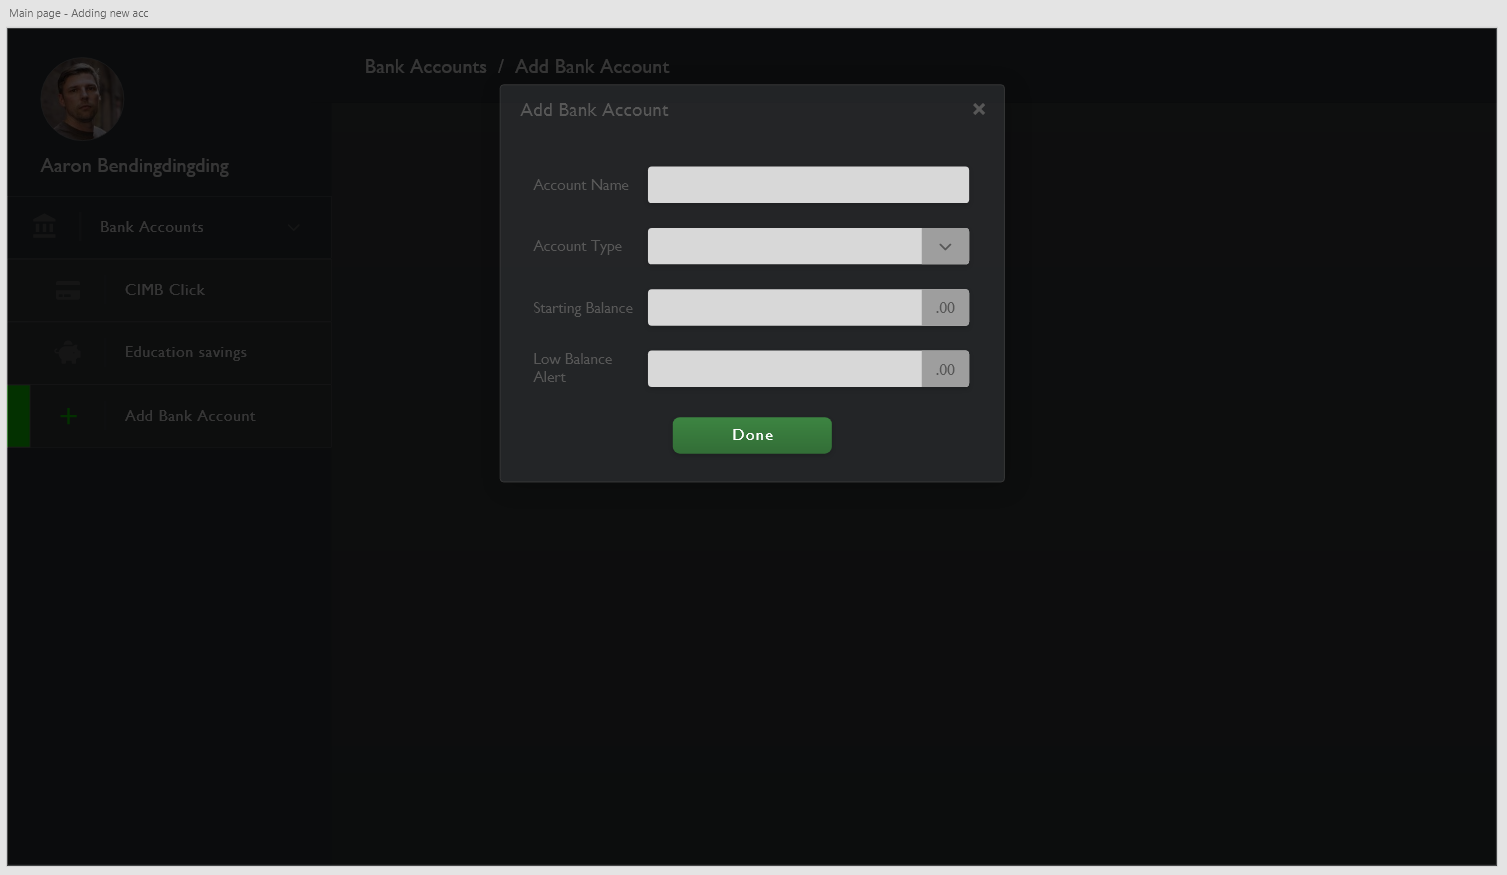Open the Account Type dropdown arrow icon
The image size is (1507, 875).
click(x=944, y=246)
